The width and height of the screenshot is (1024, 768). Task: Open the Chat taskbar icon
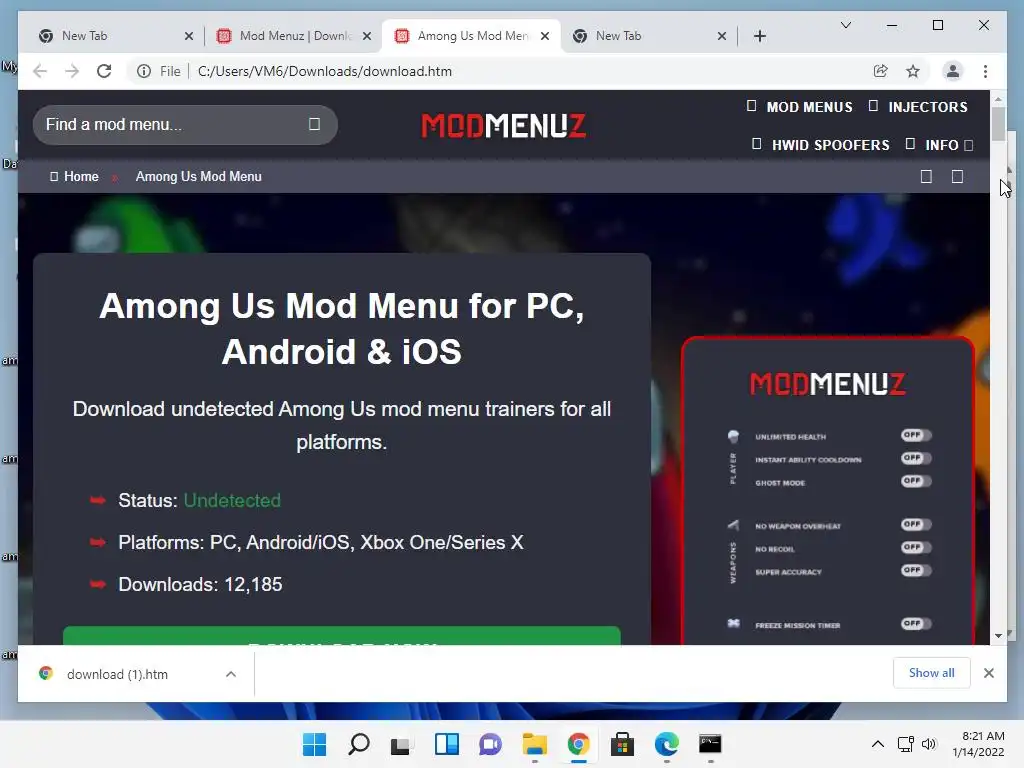click(490, 744)
